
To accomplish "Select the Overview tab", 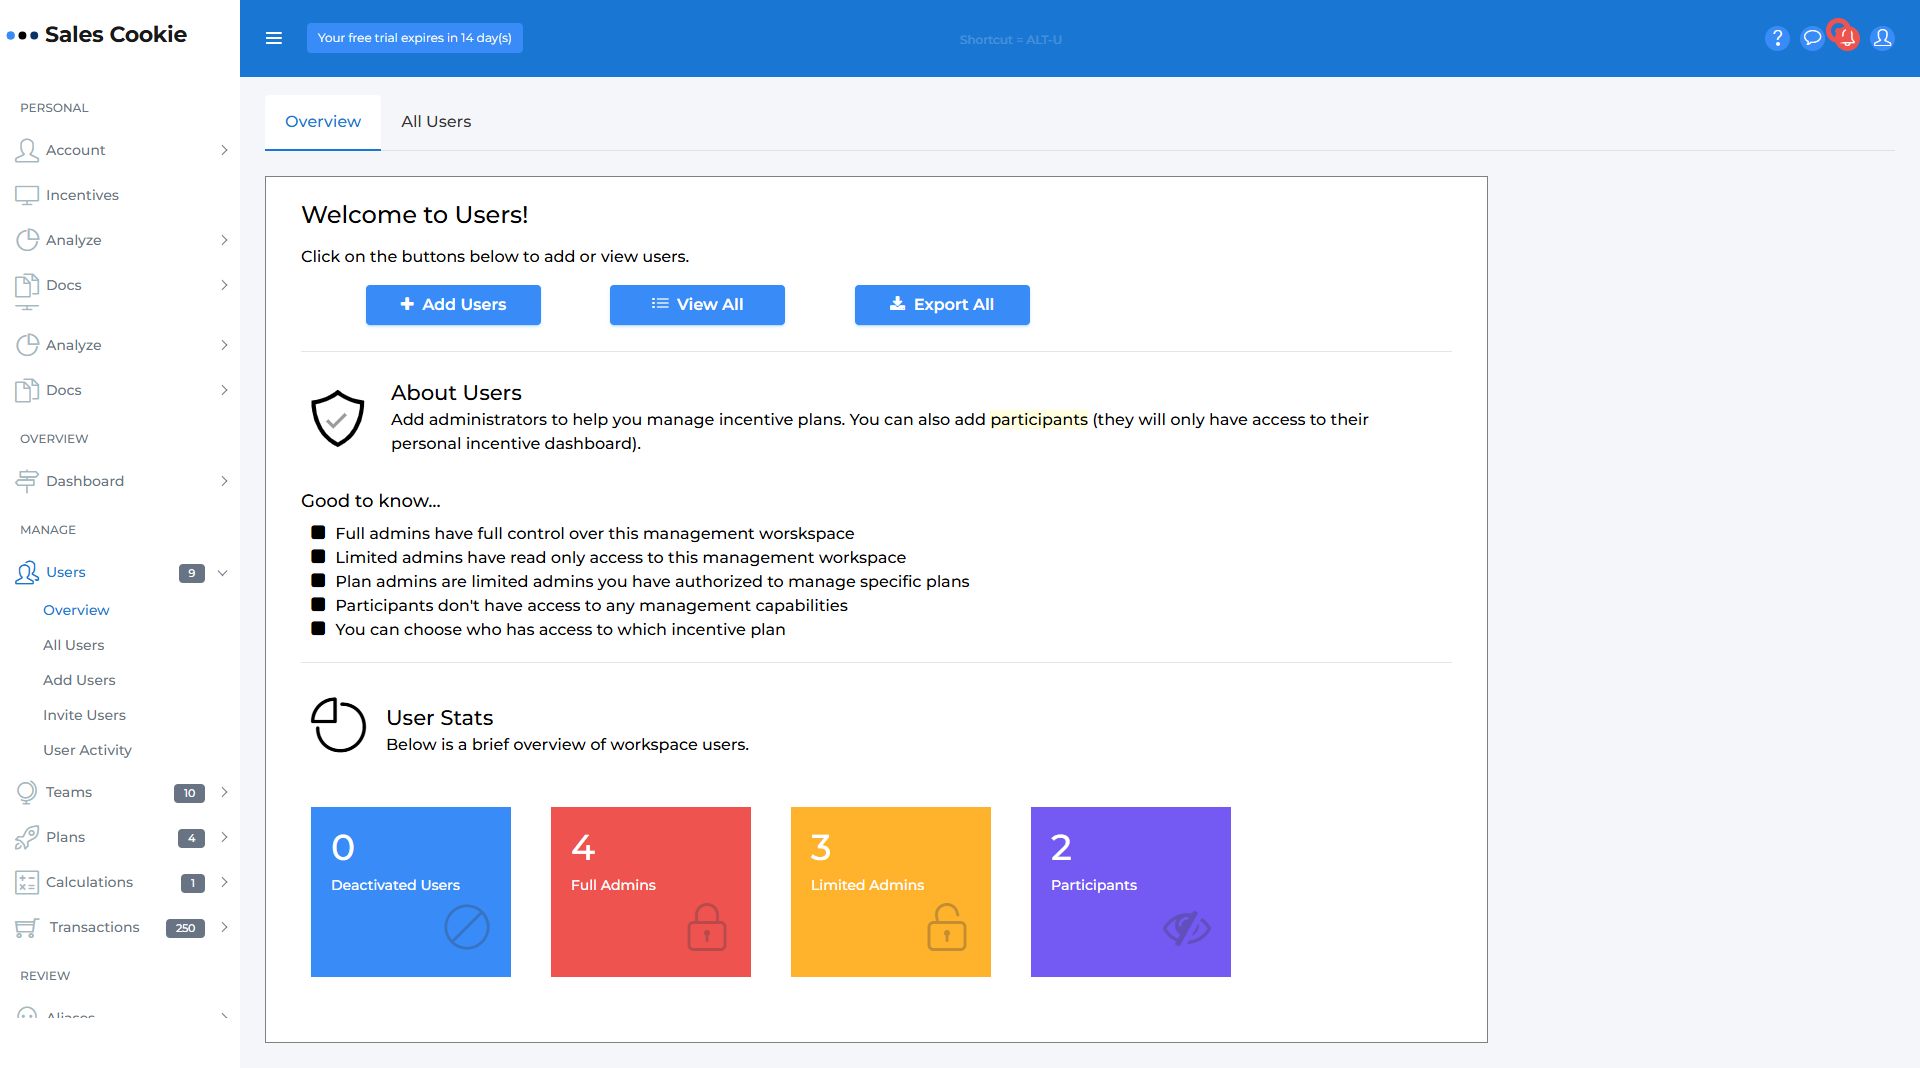I will coord(323,122).
